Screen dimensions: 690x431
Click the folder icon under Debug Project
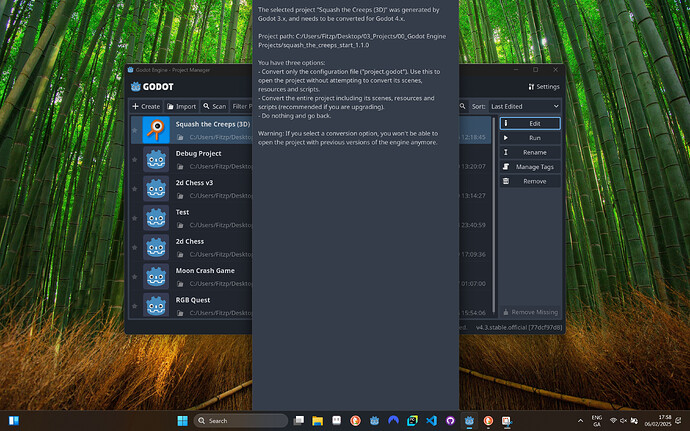(x=180, y=166)
